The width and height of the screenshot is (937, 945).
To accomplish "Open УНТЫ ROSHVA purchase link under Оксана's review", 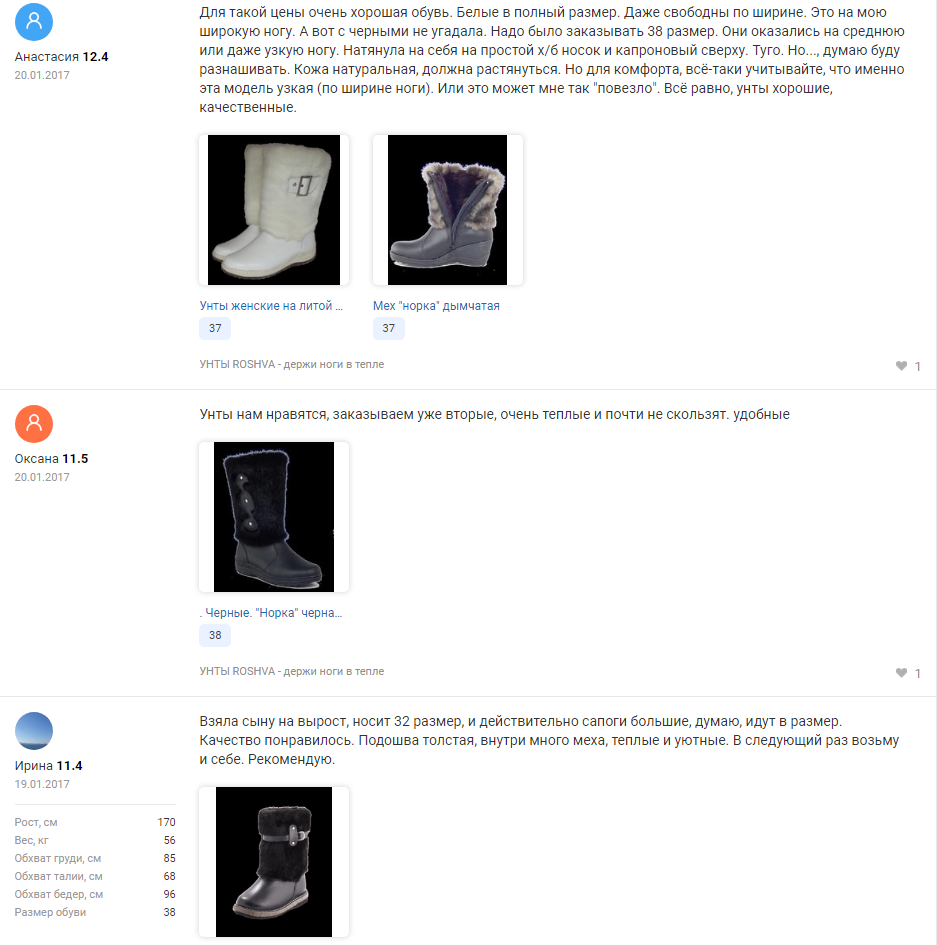I will tap(292, 671).
